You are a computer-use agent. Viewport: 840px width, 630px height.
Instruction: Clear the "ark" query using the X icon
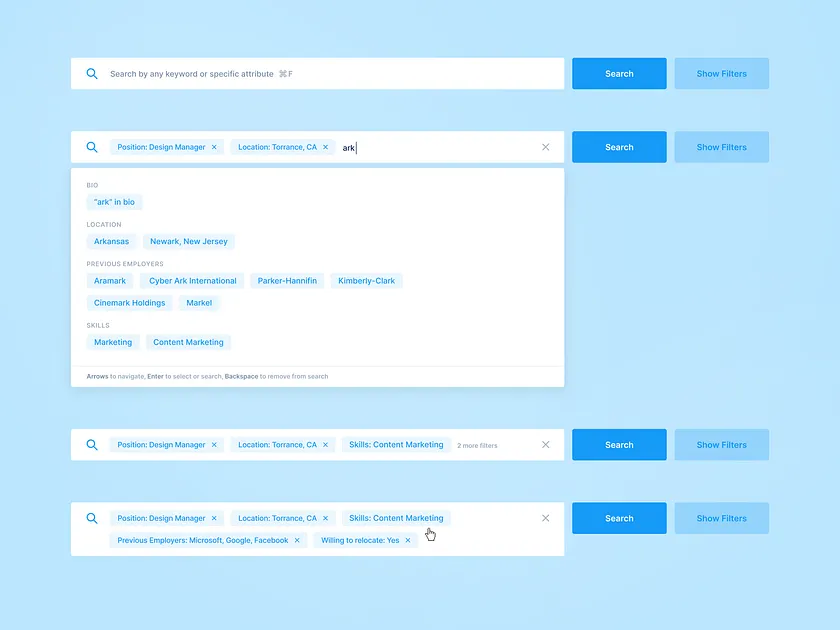point(545,146)
